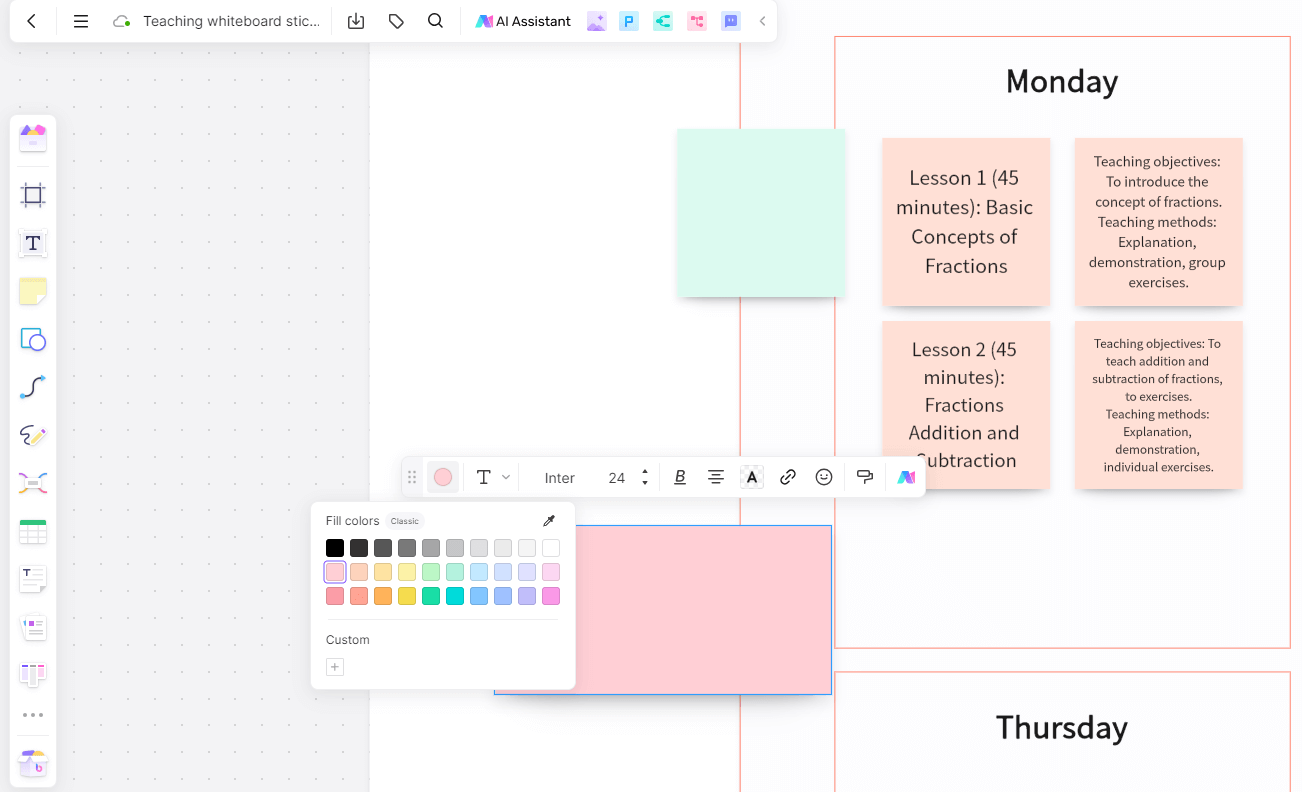Choose the orange swatch in bottom row
This screenshot has width=1302, height=792.
383,596
